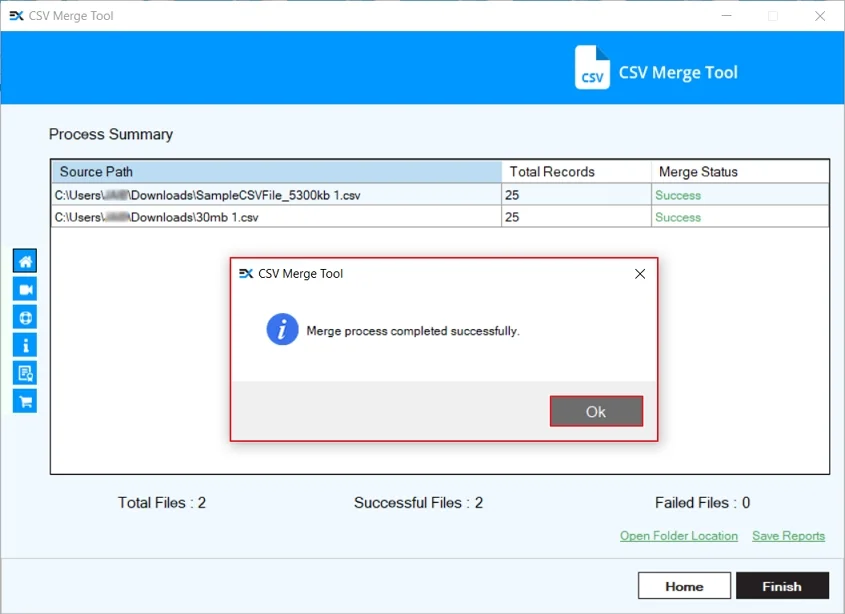Click the EX icon in the dialog title bar
This screenshot has width=845, height=614.
click(x=246, y=273)
